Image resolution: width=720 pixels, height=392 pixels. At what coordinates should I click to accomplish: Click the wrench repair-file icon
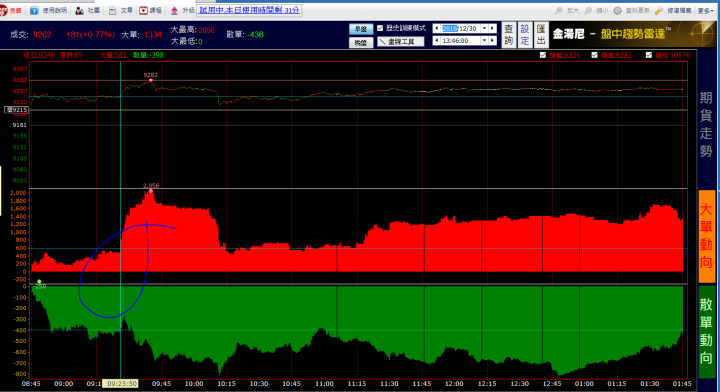659,10
